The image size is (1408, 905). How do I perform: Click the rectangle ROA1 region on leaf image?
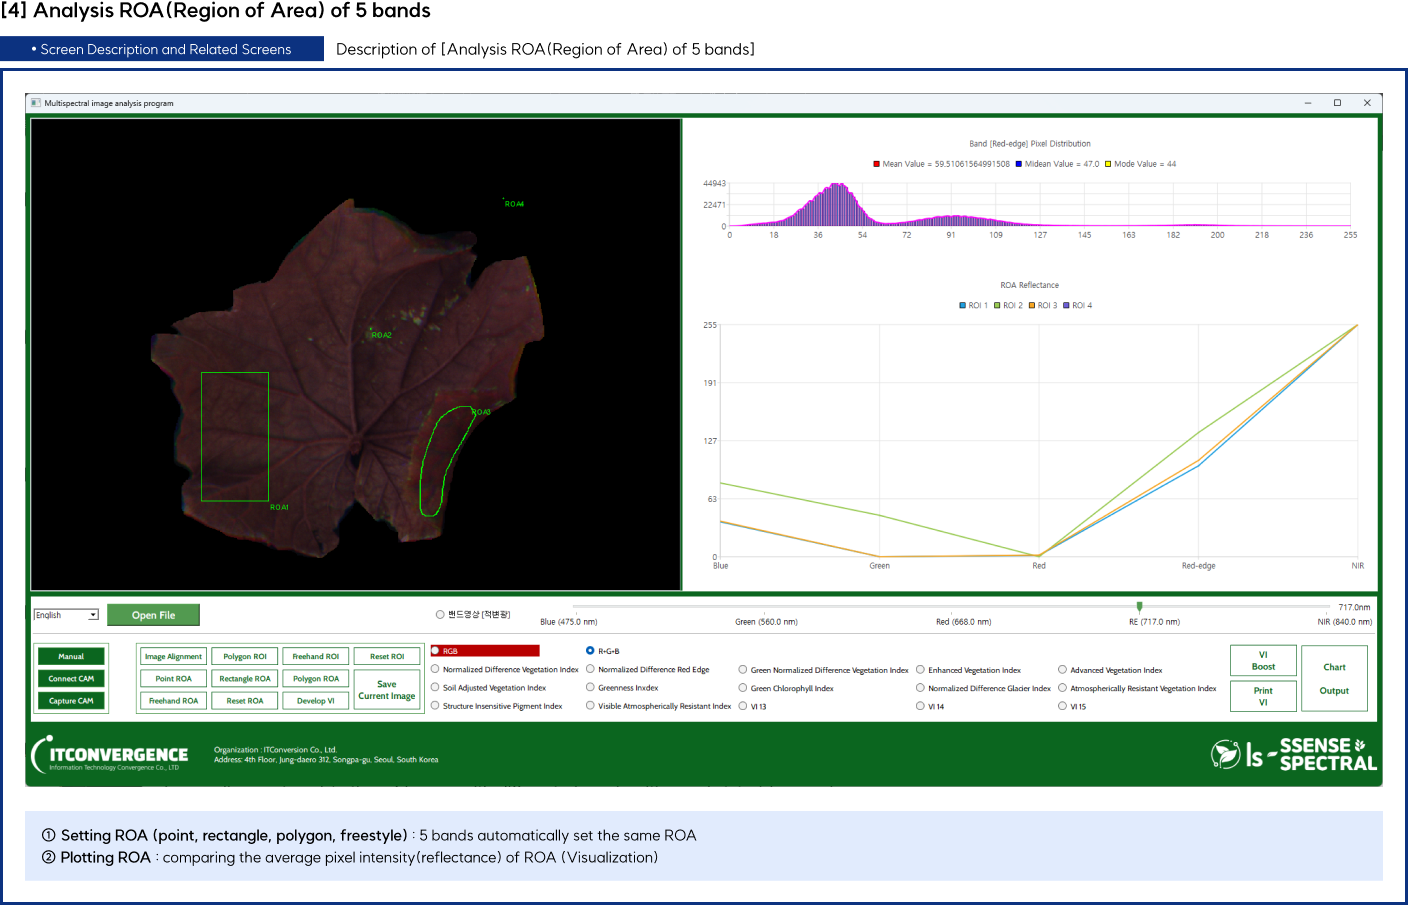tap(235, 436)
